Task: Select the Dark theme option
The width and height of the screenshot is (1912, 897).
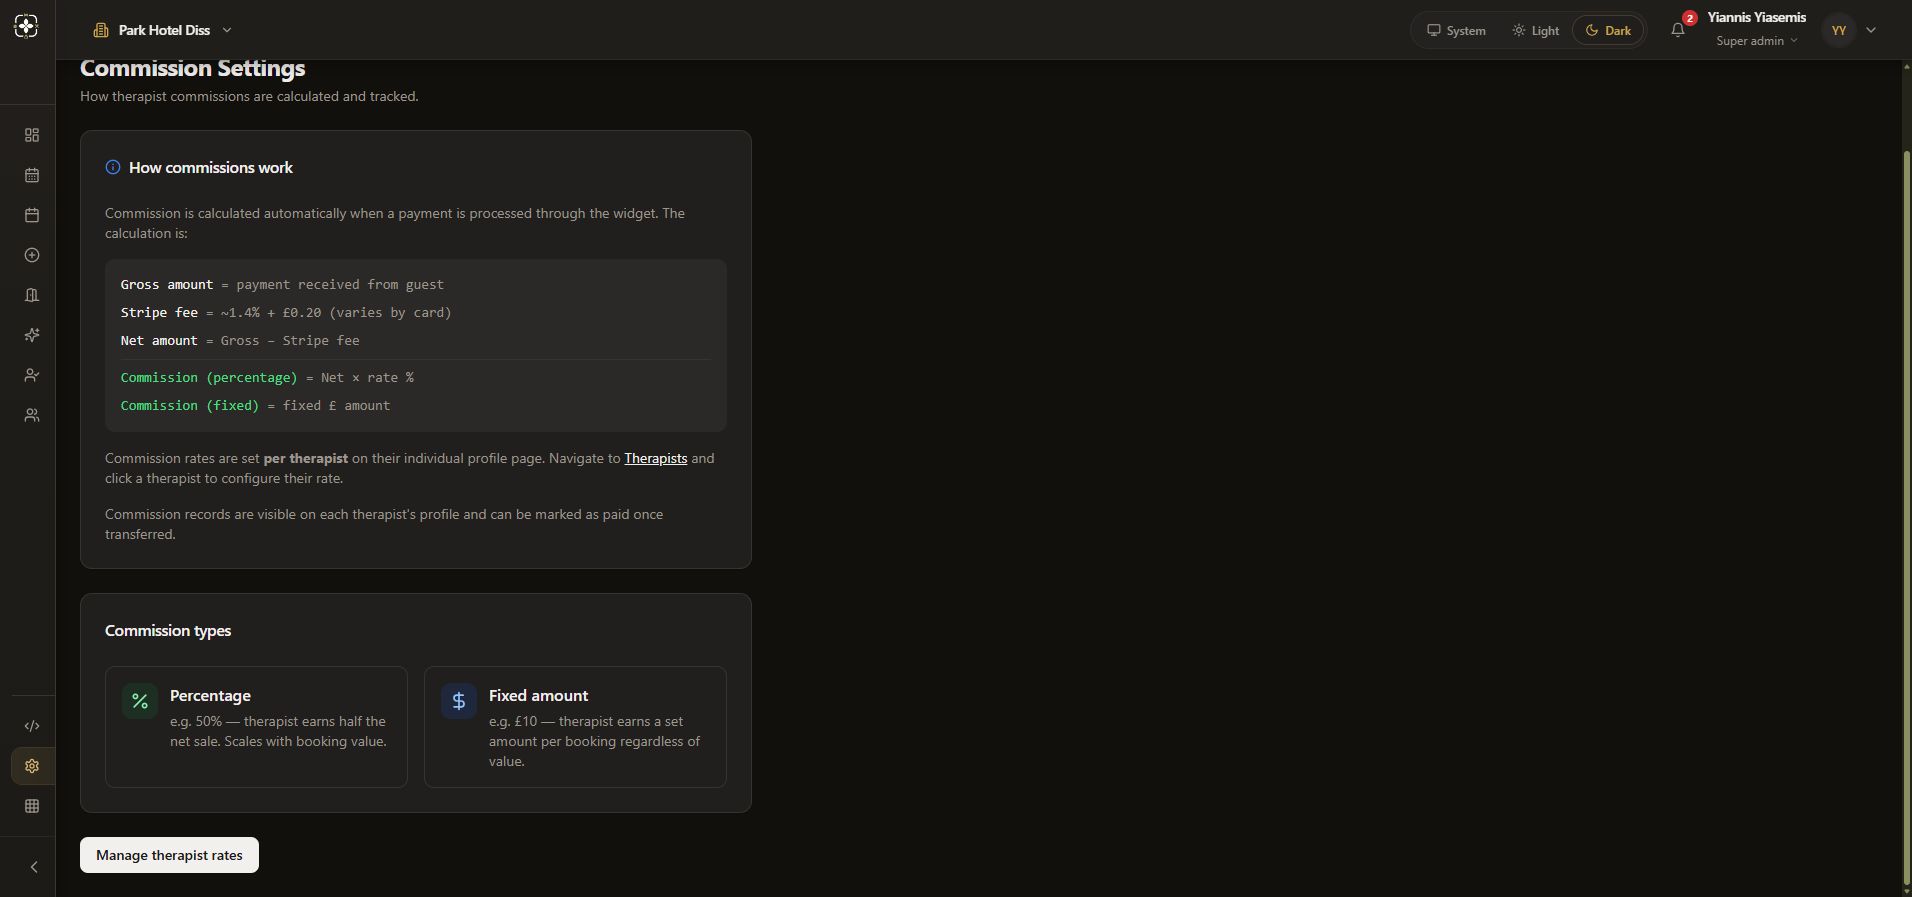Action: [x=1608, y=30]
